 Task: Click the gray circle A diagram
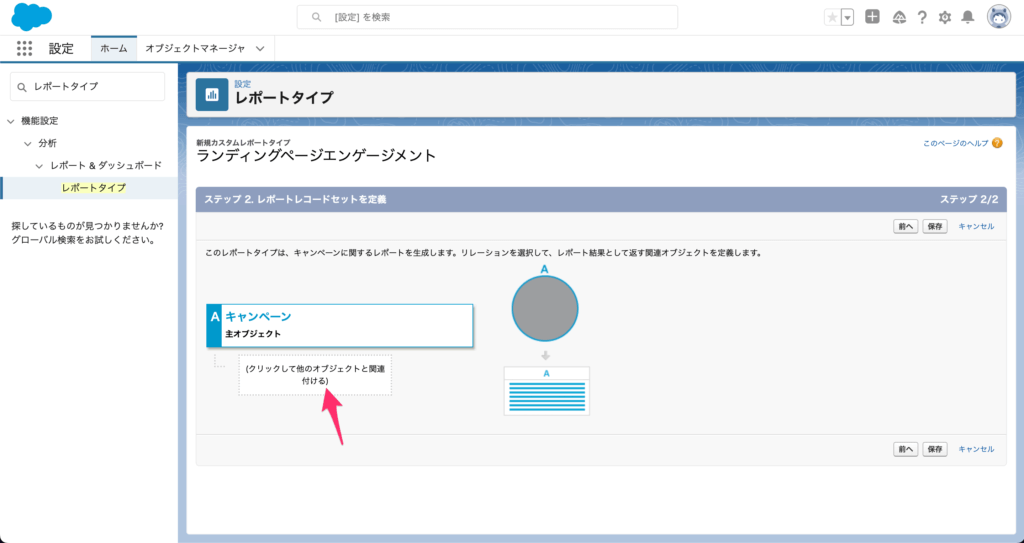coord(545,308)
